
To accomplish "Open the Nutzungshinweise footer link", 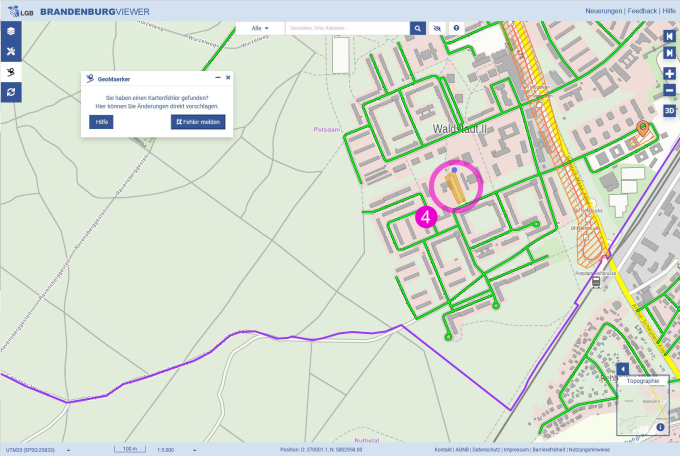I will click(589, 450).
